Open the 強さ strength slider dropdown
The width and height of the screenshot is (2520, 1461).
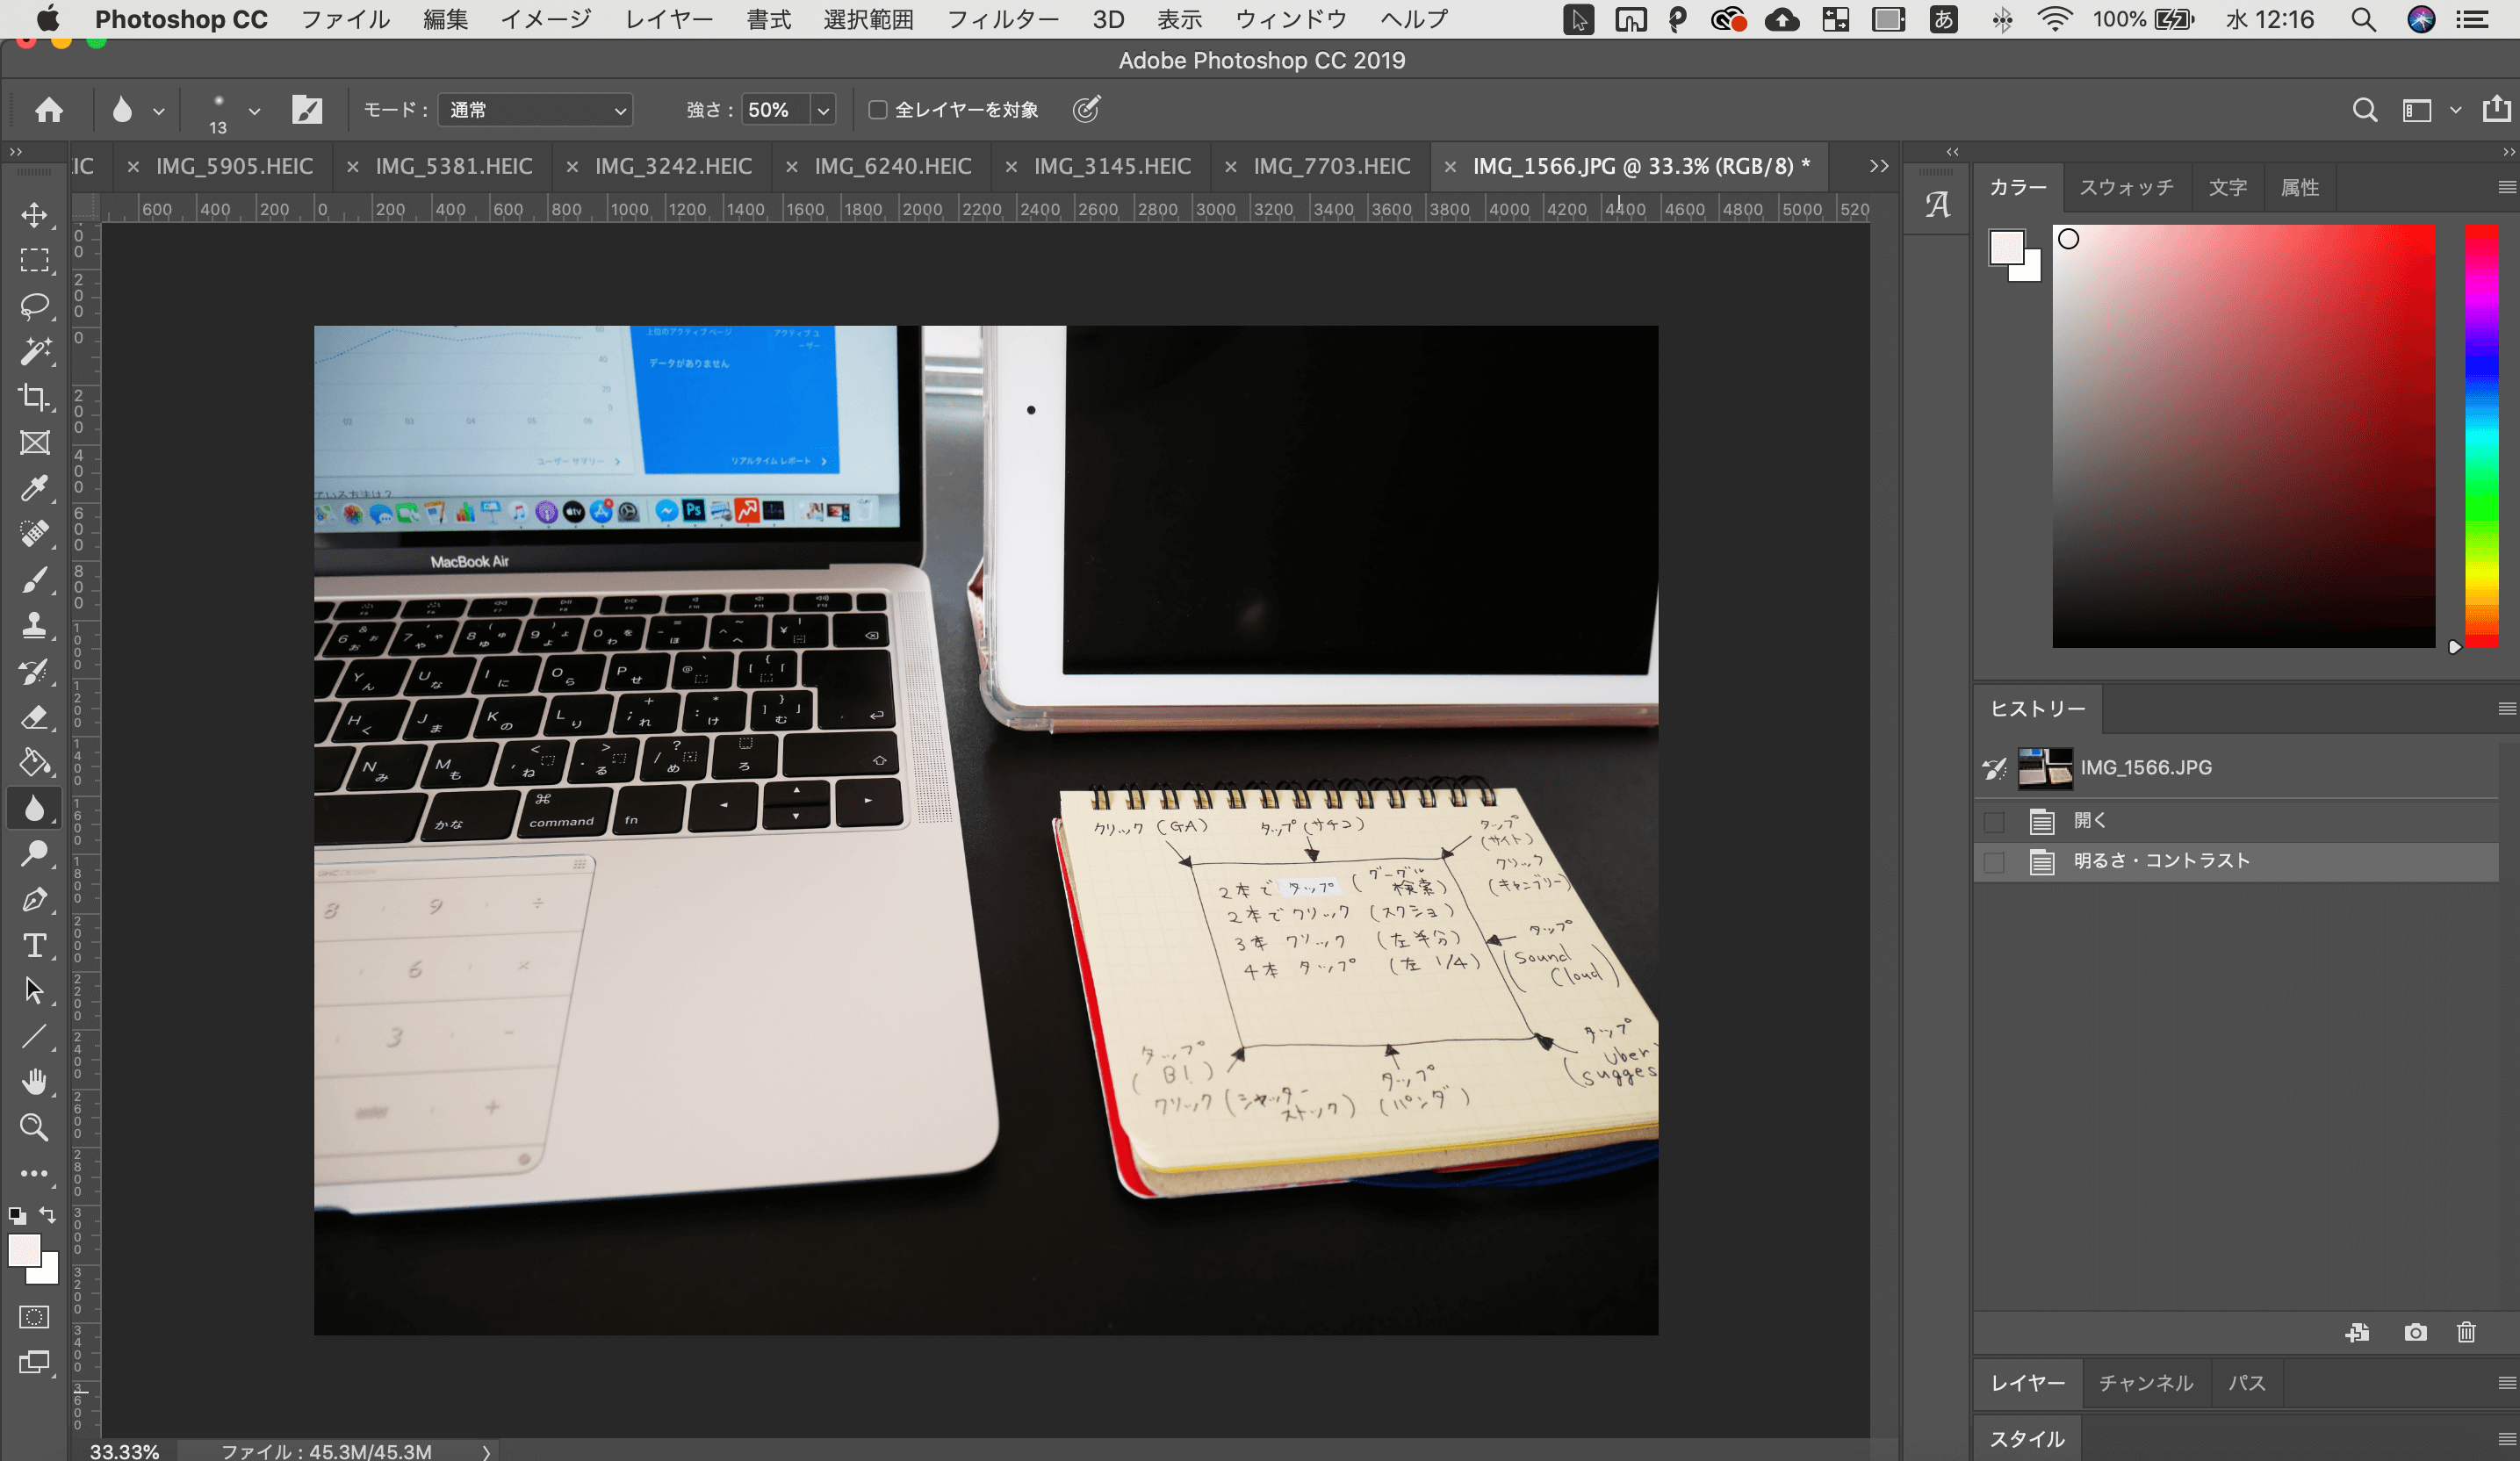coord(824,110)
